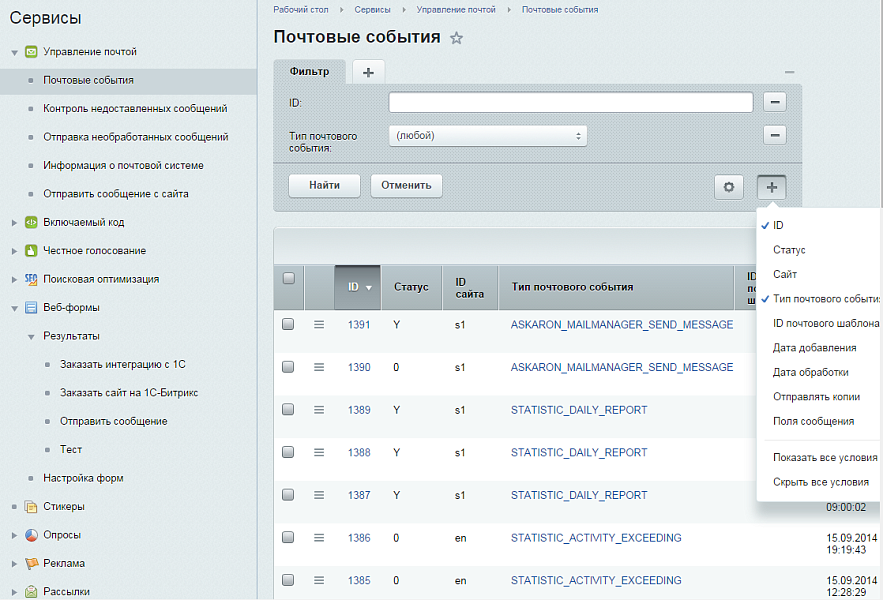
Task: Click the favorites star next to page title
Action: (x=457, y=38)
